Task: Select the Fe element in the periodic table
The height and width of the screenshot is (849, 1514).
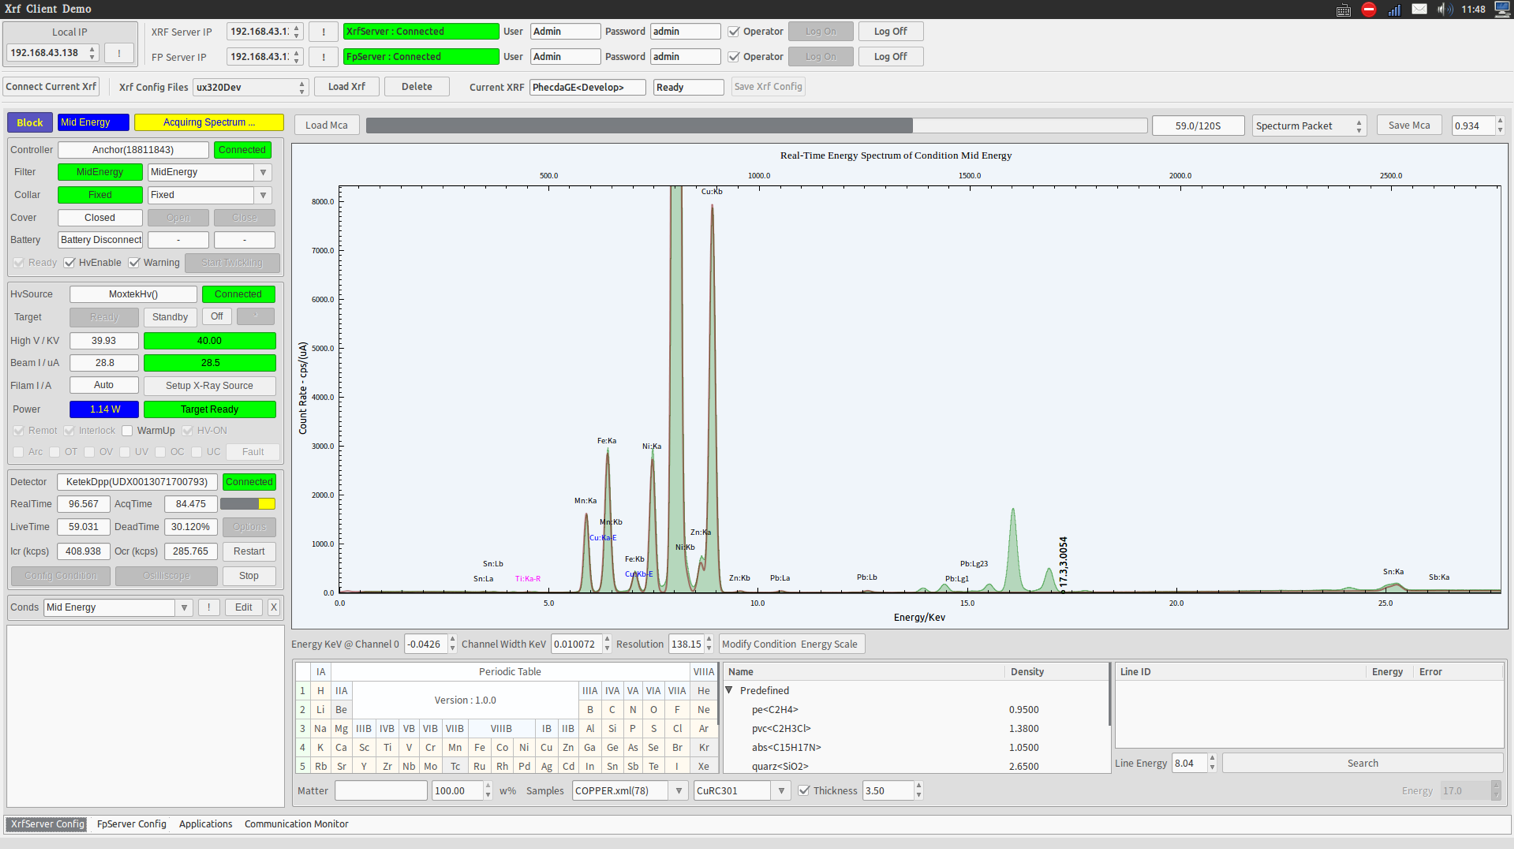Action: 479,748
